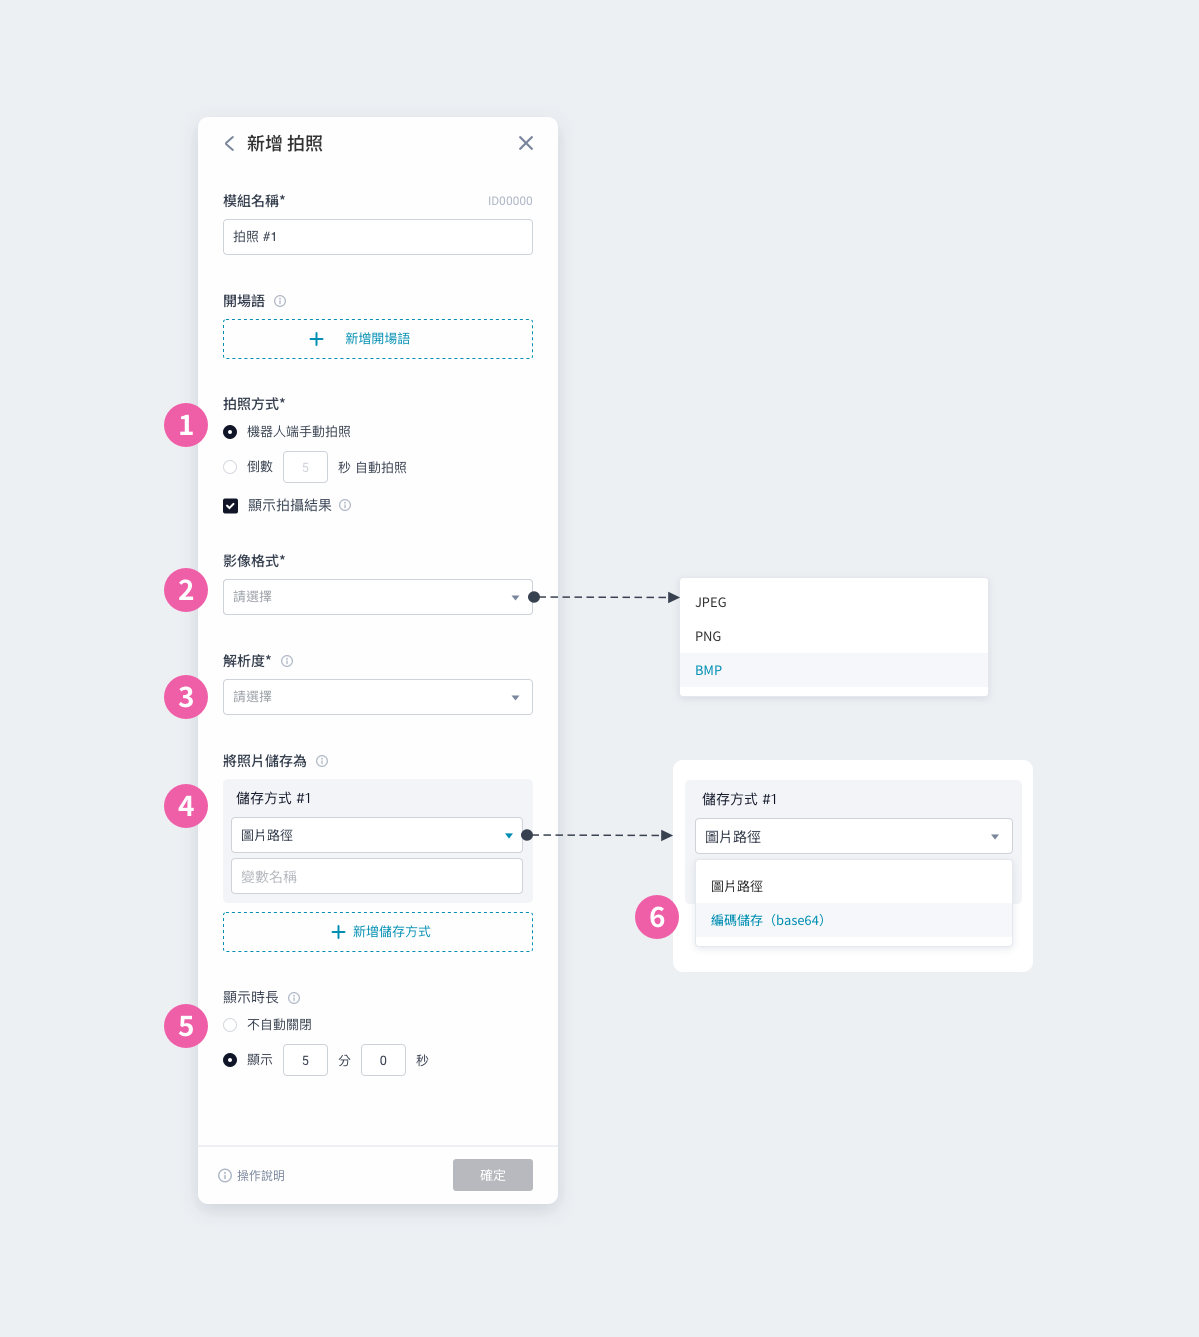
Task: Close the 新增 拍照 panel
Action: 526,144
